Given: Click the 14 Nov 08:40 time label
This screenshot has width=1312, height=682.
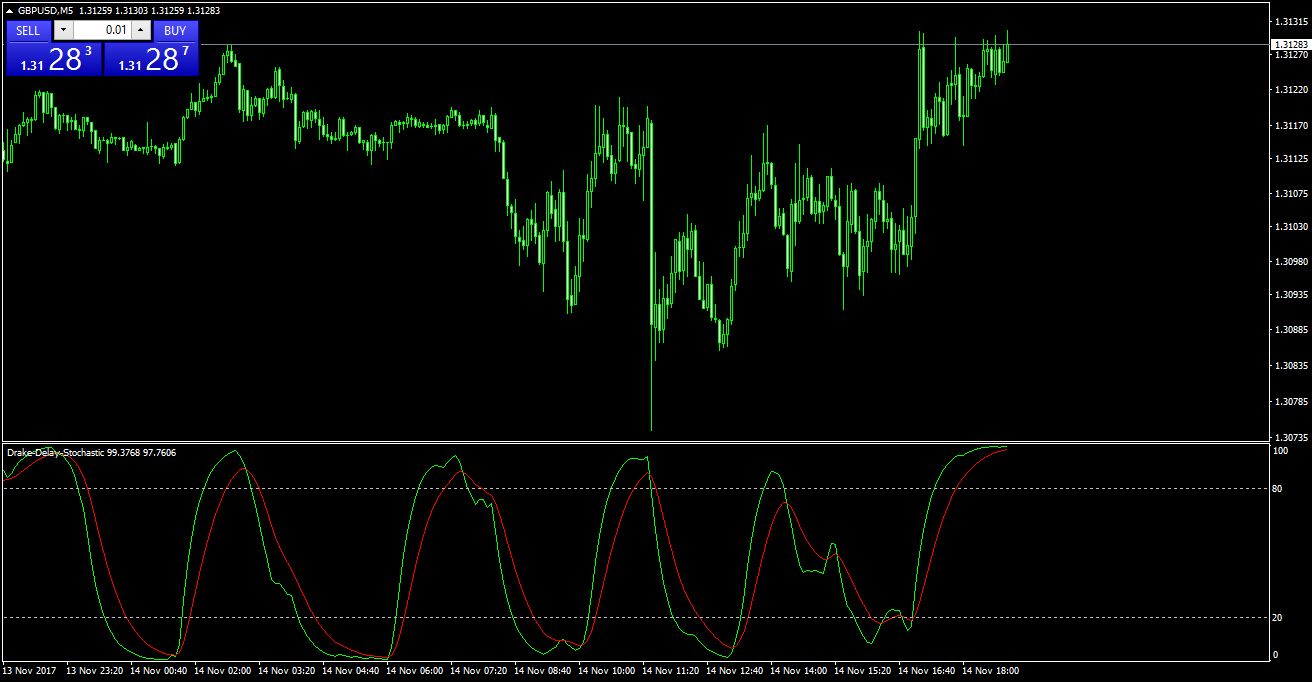Looking at the screenshot, I should pyautogui.click(x=543, y=671).
